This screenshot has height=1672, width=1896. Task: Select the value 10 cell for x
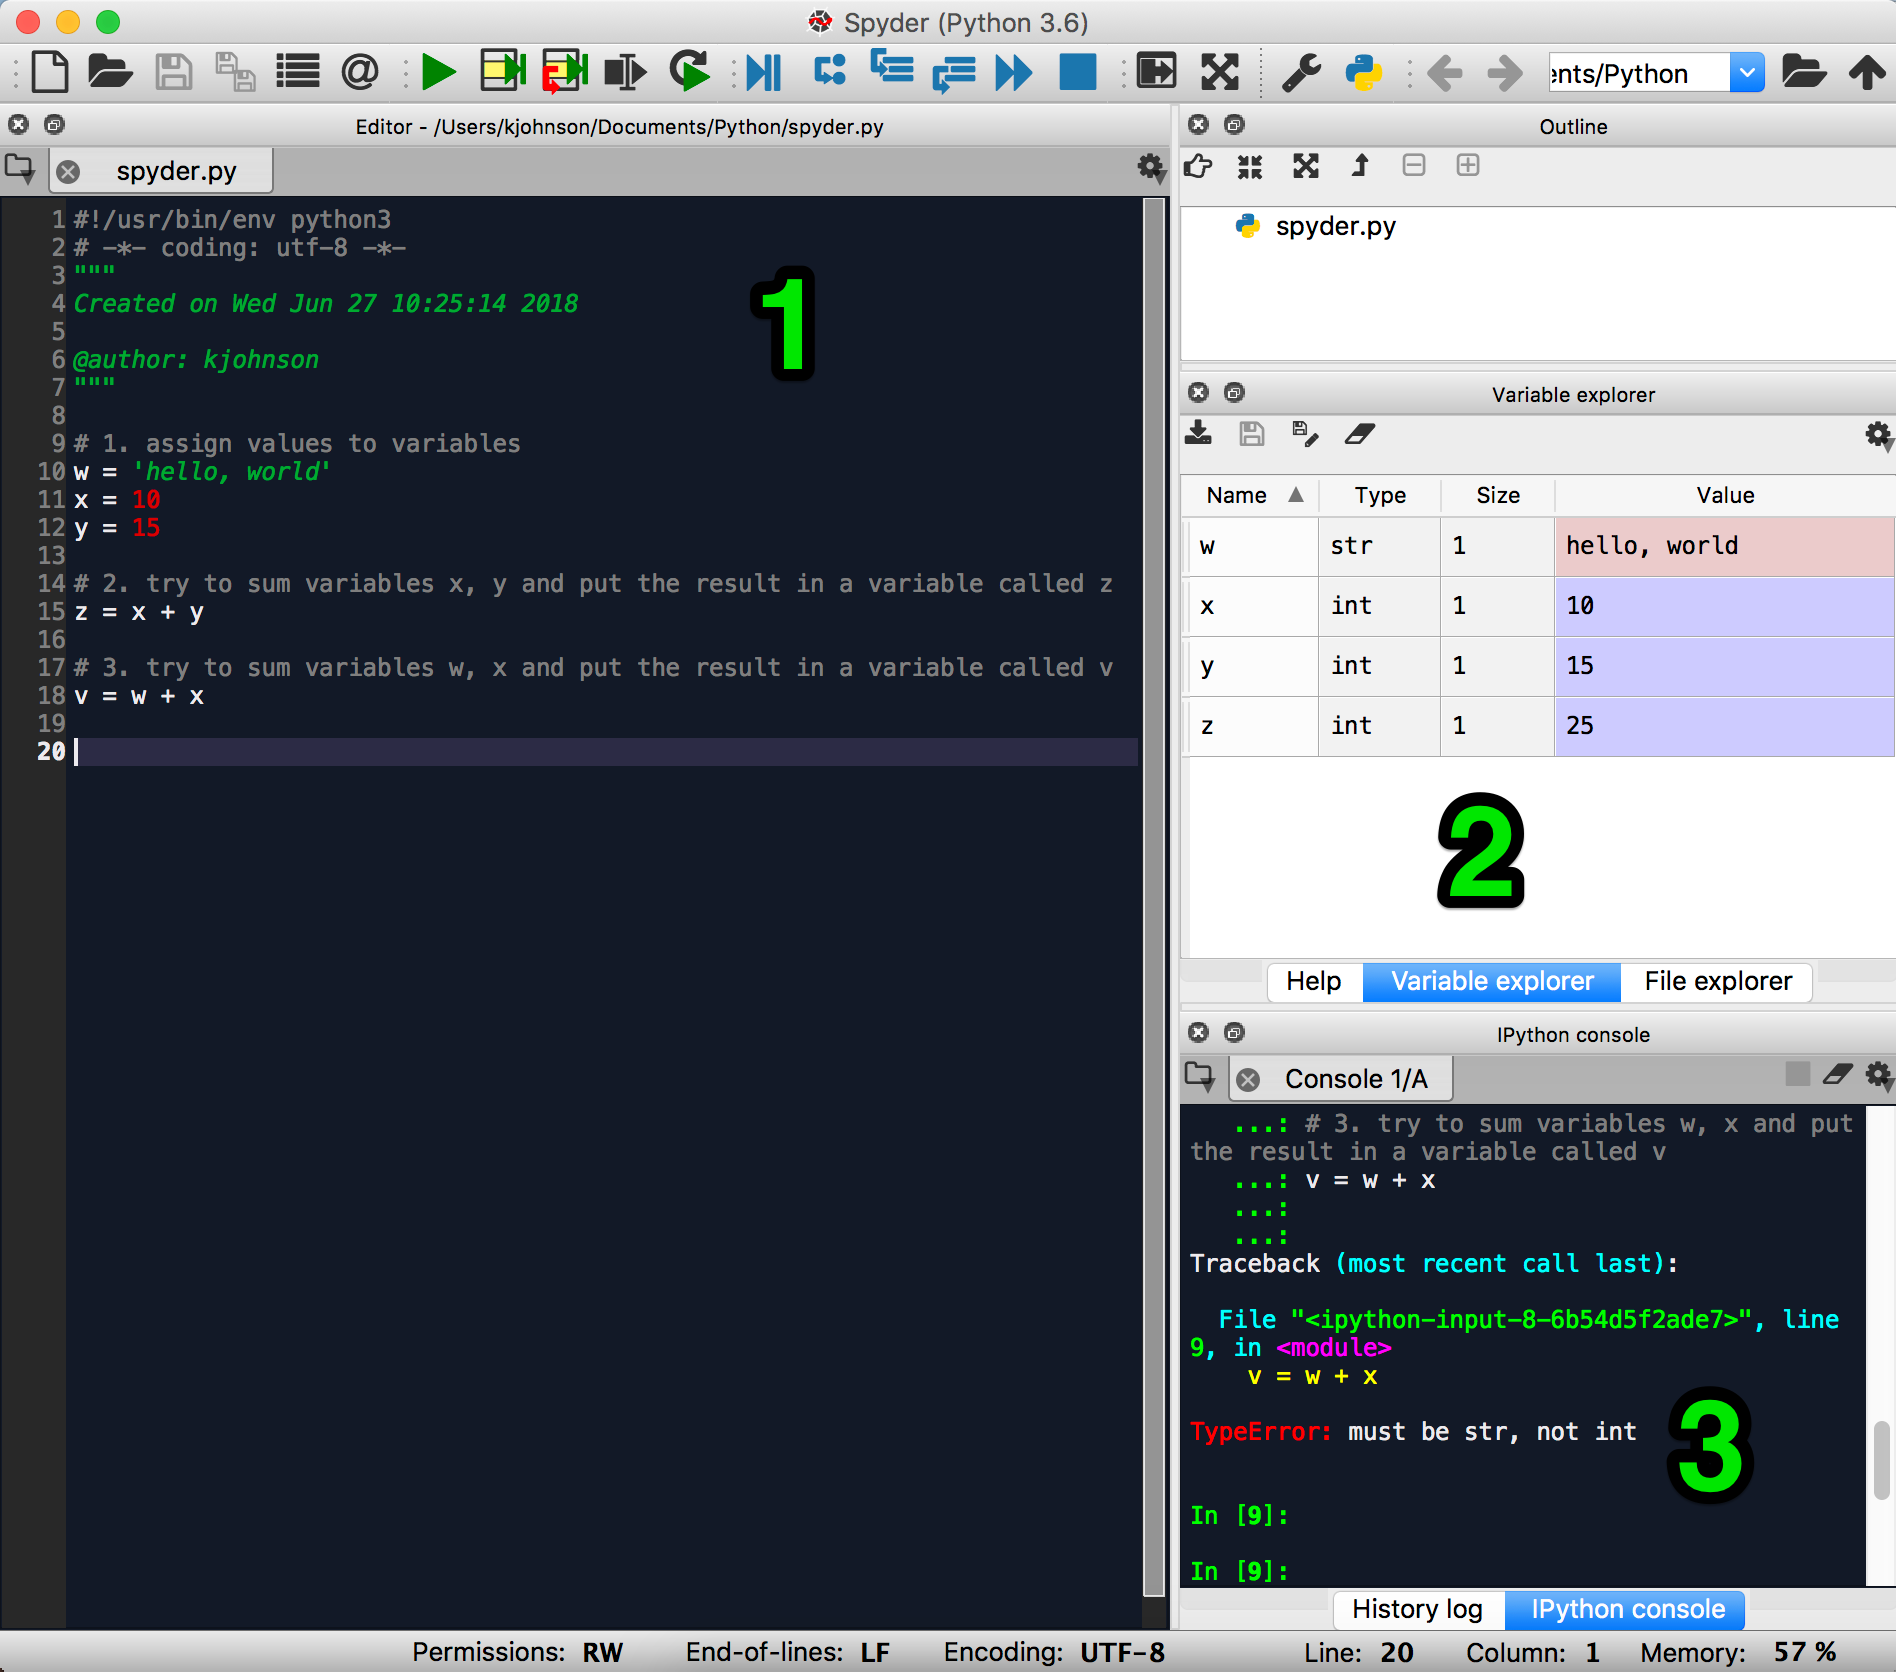1725,606
